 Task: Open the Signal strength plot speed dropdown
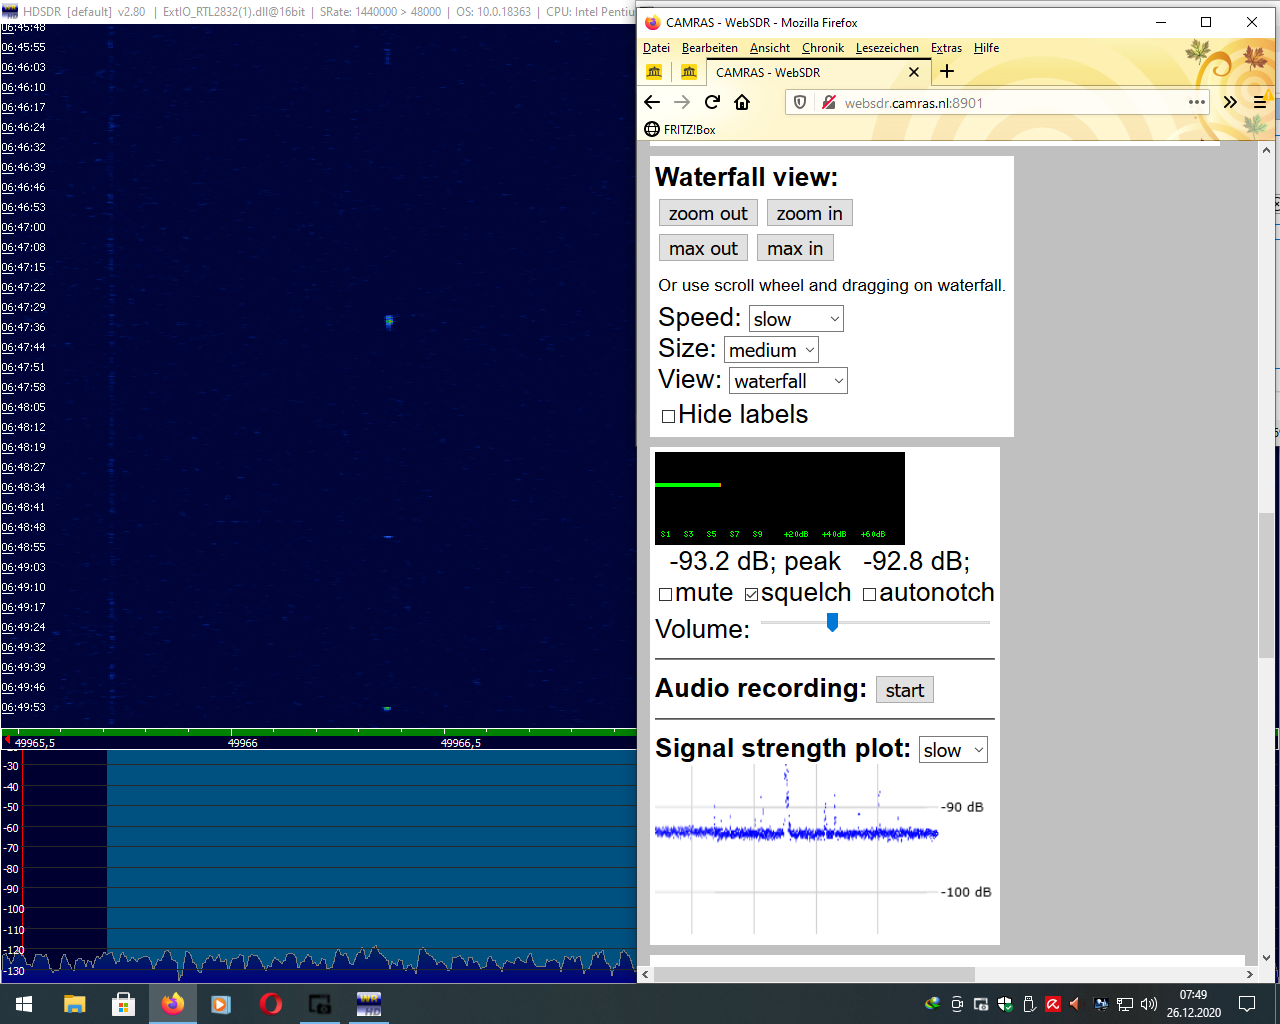[953, 750]
